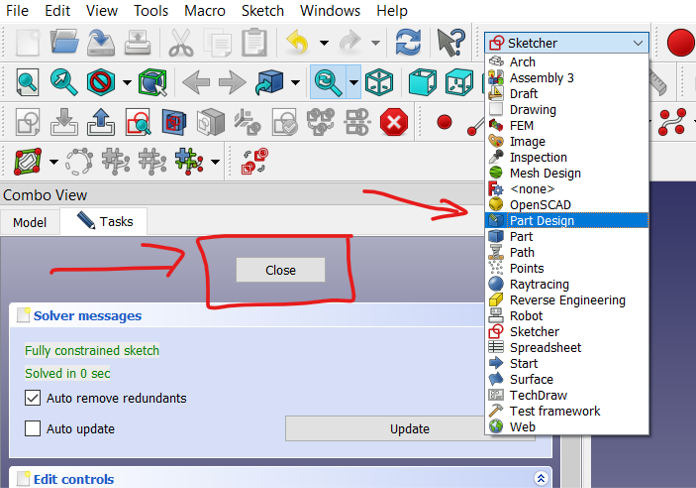Screen dimensions: 696x488
Task: Click the Leave sketch down-arrow icon
Action: pyautogui.click(x=64, y=122)
